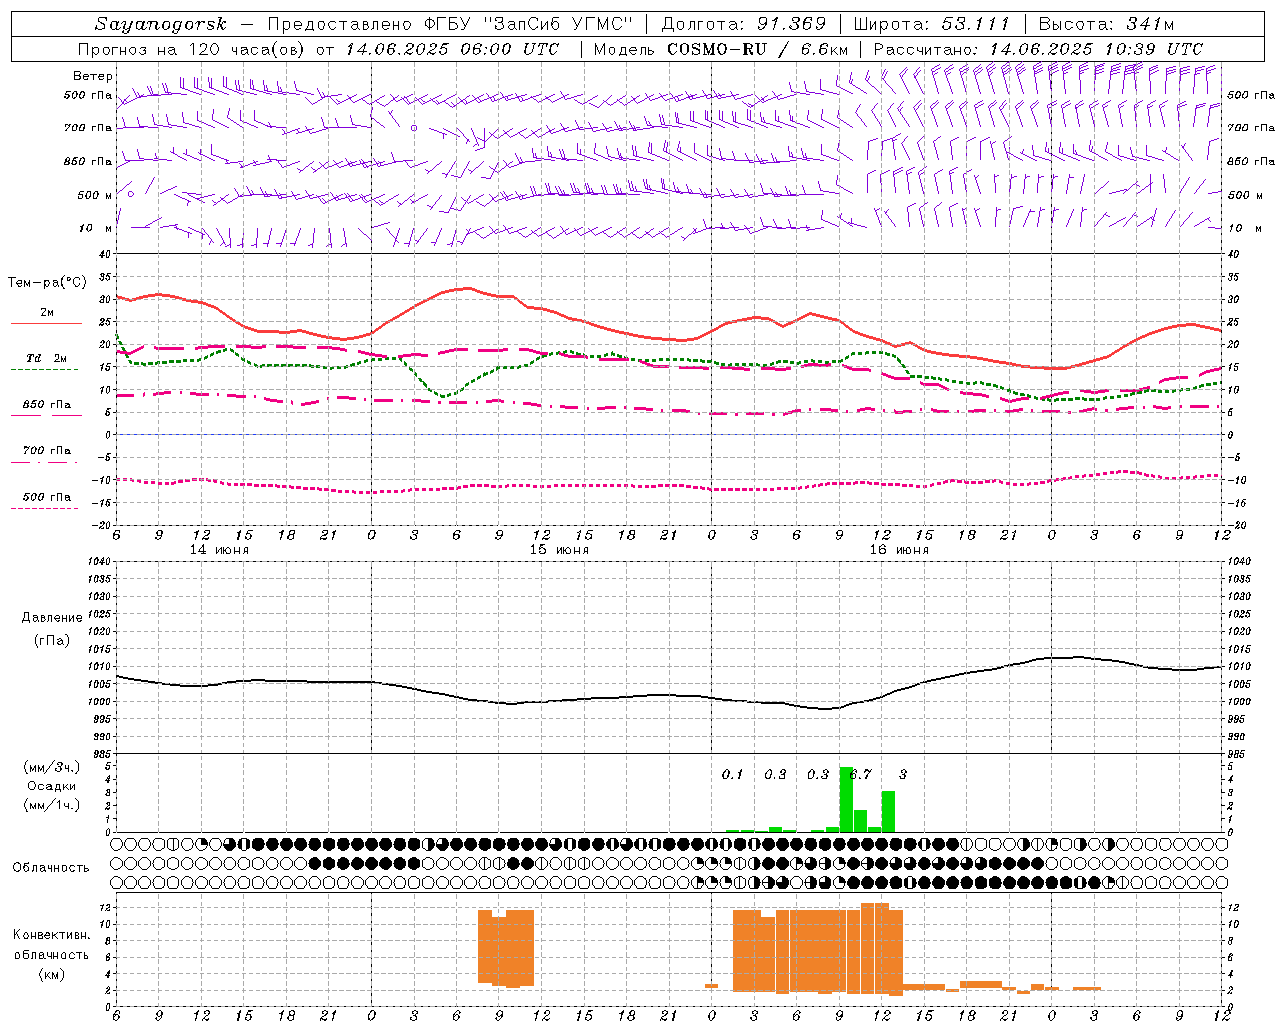
Task: Click the tallest green precipitation bar
Action: pos(846,799)
